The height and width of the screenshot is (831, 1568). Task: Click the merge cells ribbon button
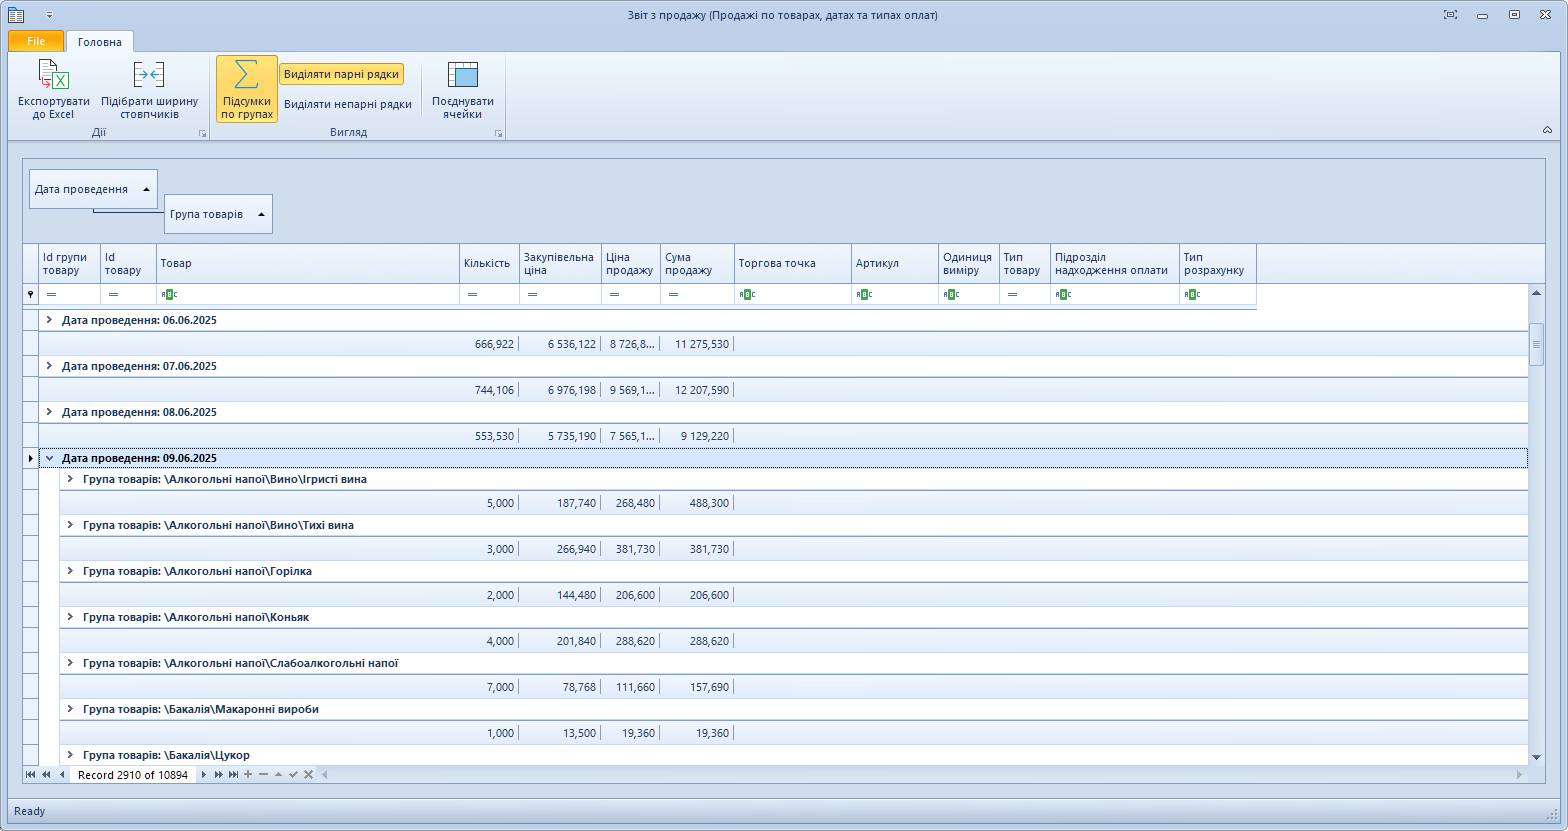(463, 89)
